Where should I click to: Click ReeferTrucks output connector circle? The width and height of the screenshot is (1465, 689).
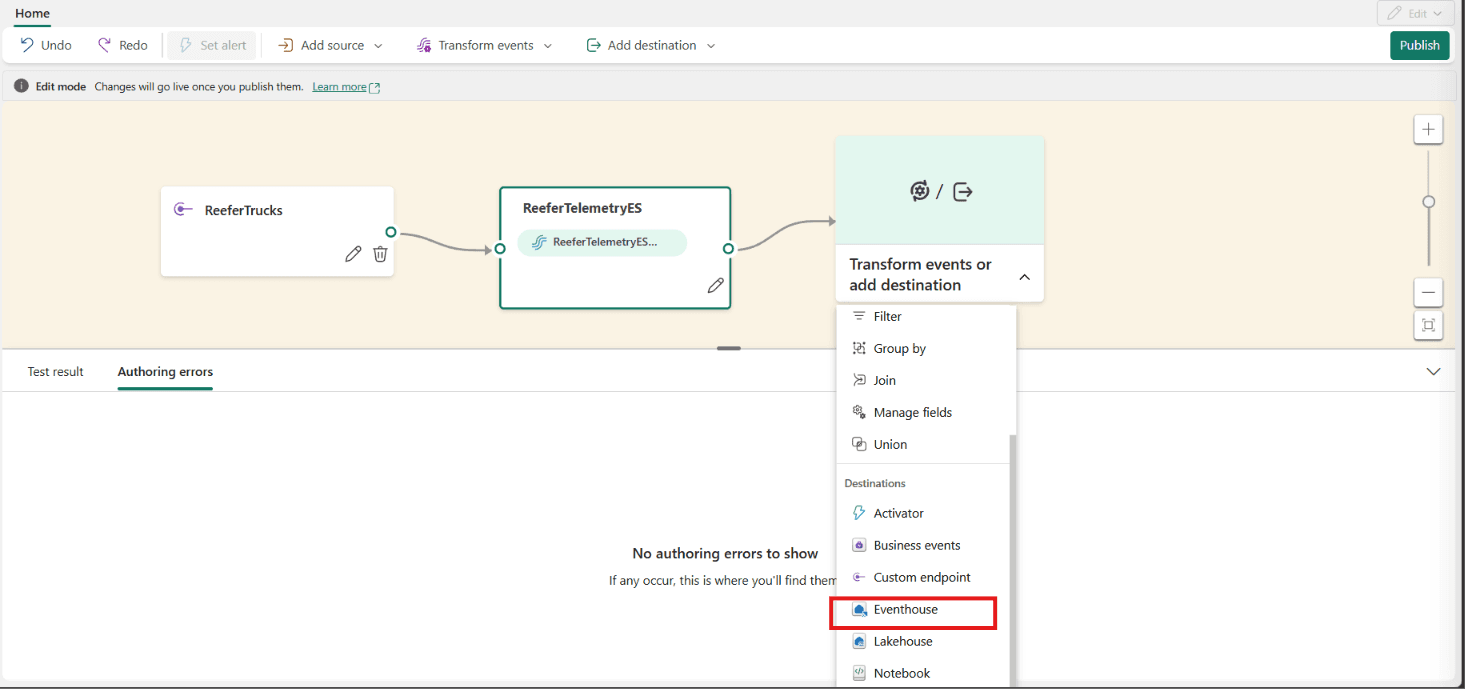[390, 232]
